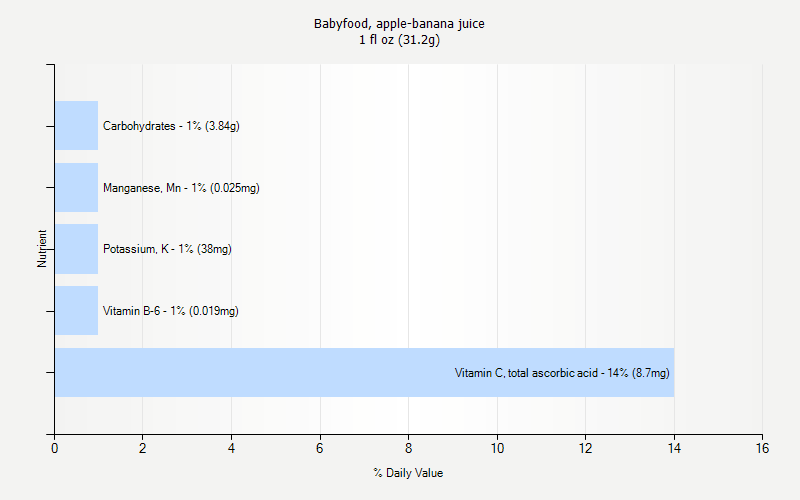
Task: Select the Potassium bar
Action: (76, 249)
